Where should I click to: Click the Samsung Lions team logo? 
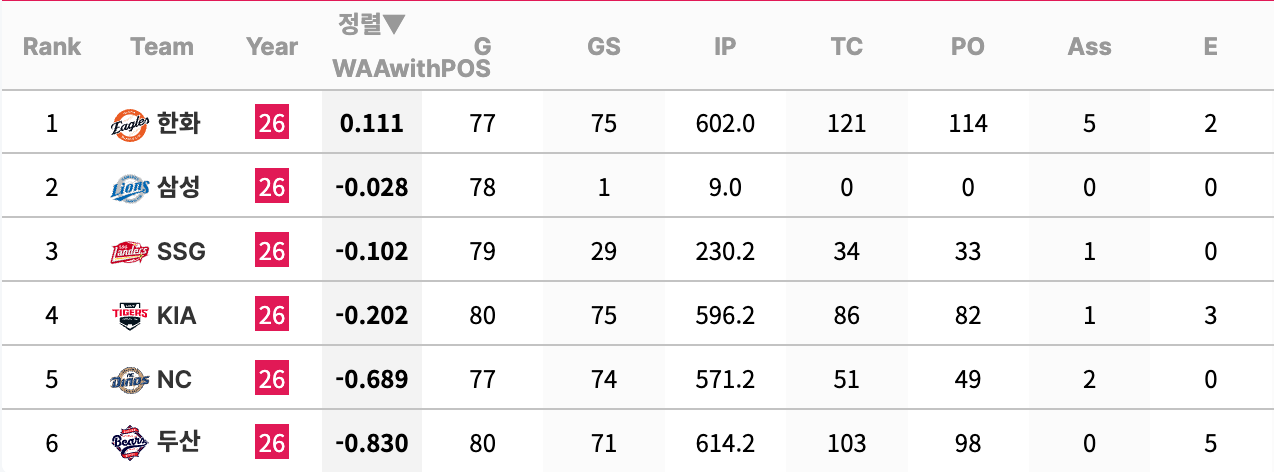tap(130, 188)
